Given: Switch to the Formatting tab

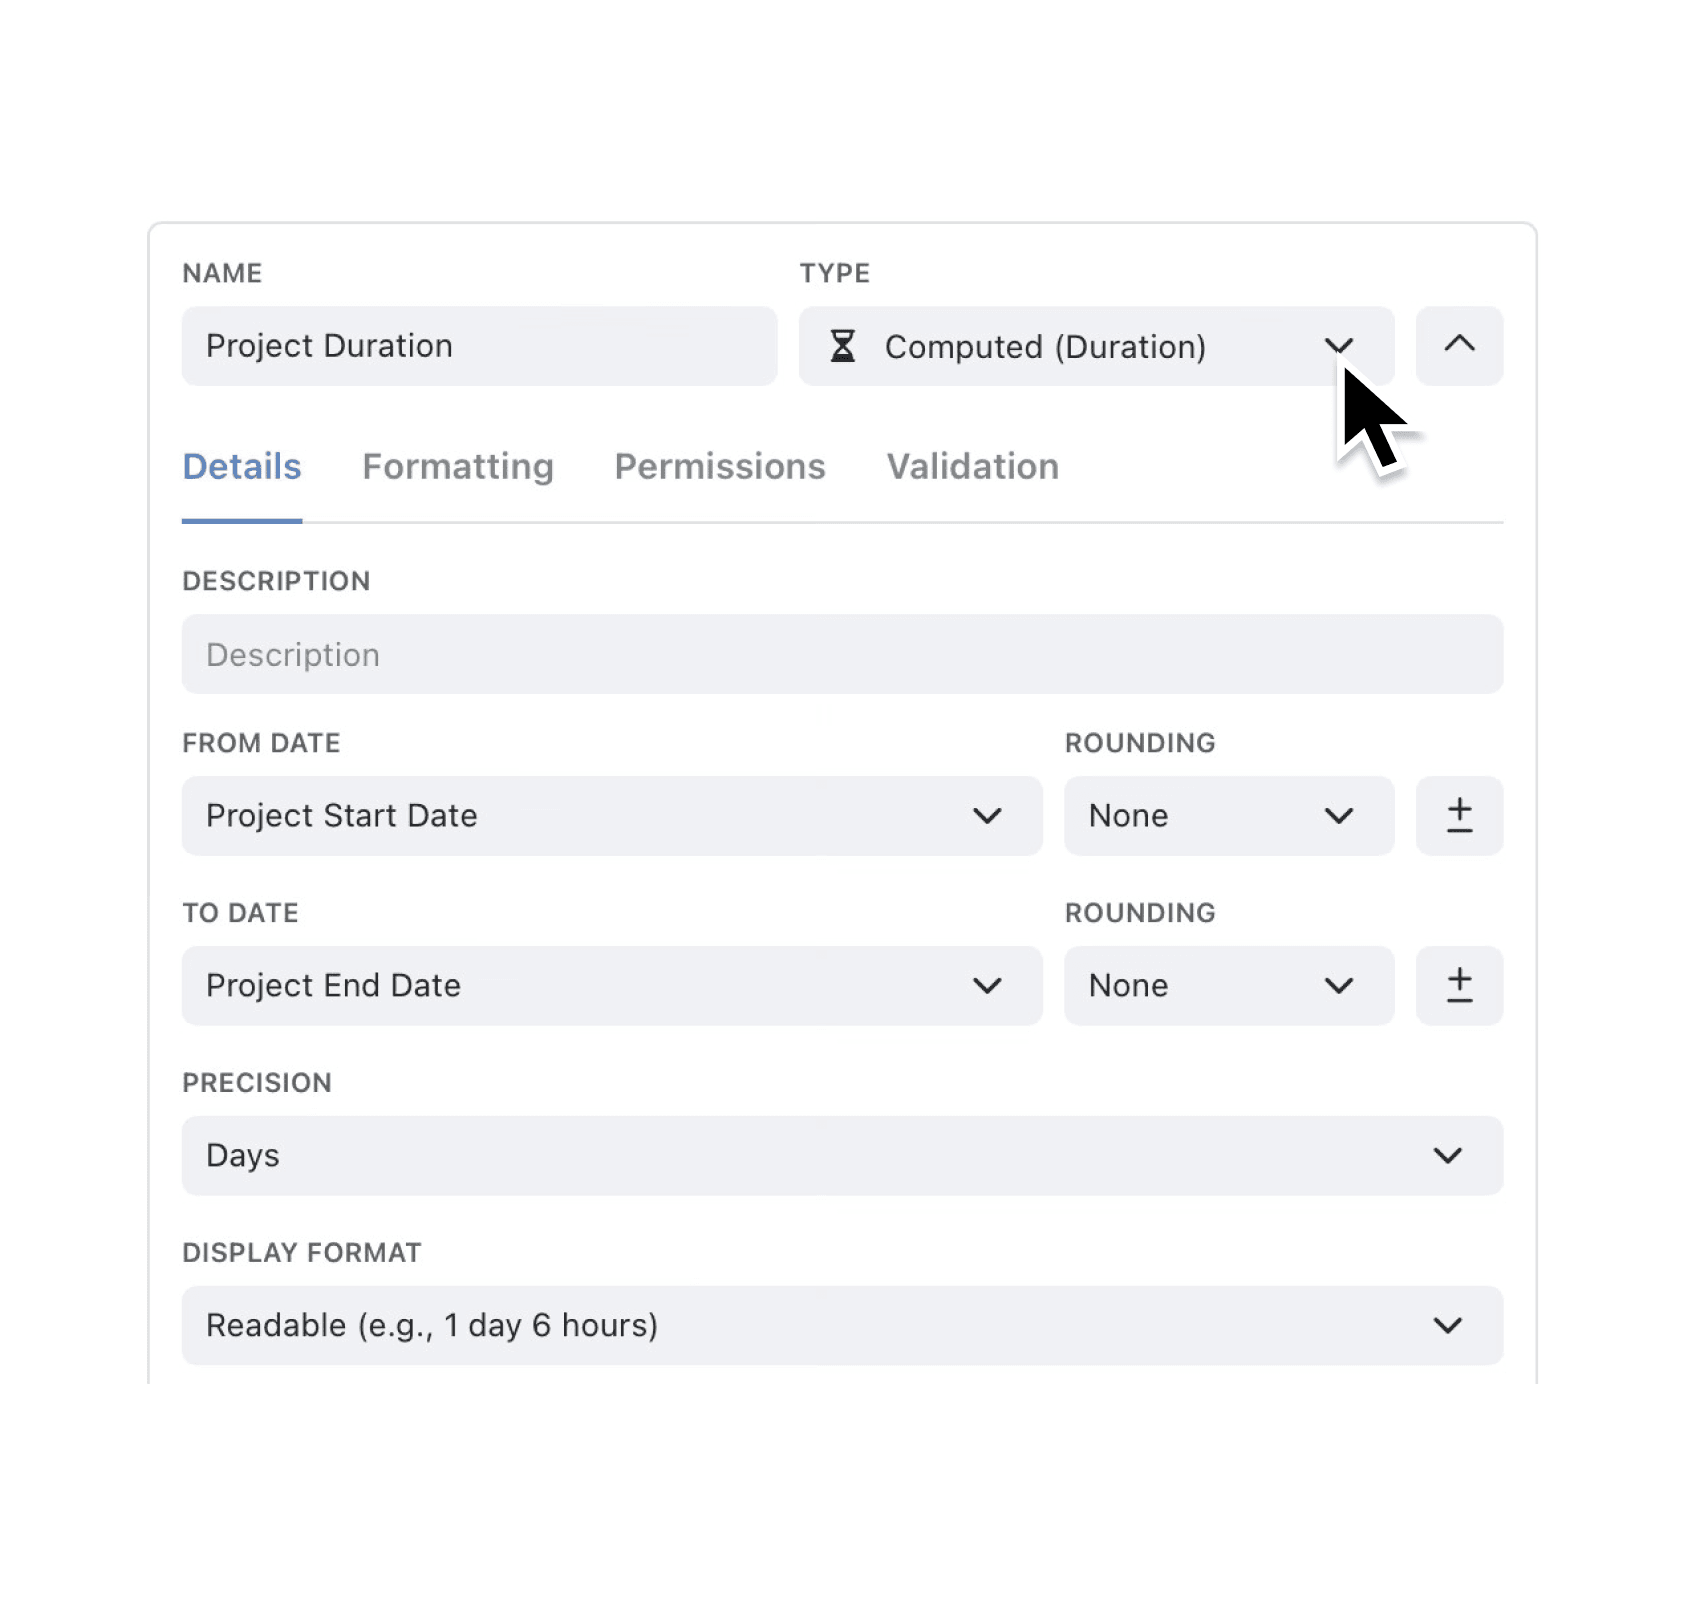Looking at the screenshot, I should coord(458,466).
